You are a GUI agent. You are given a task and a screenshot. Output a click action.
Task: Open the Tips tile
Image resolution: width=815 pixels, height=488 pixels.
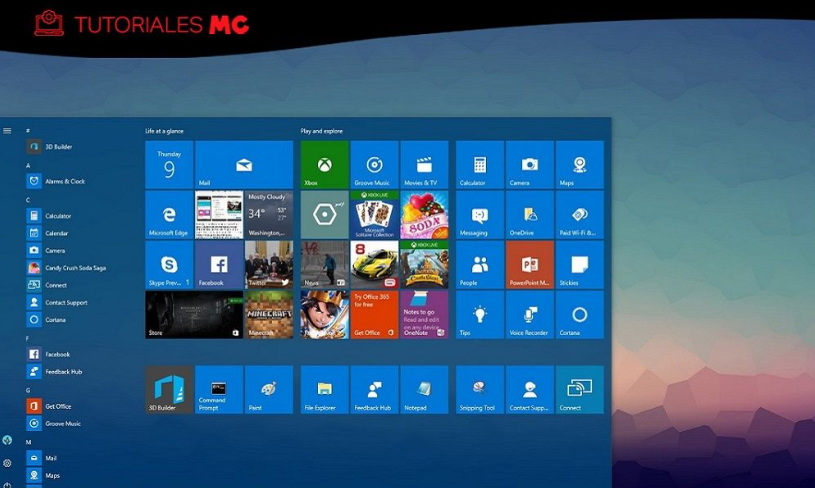(x=480, y=314)
